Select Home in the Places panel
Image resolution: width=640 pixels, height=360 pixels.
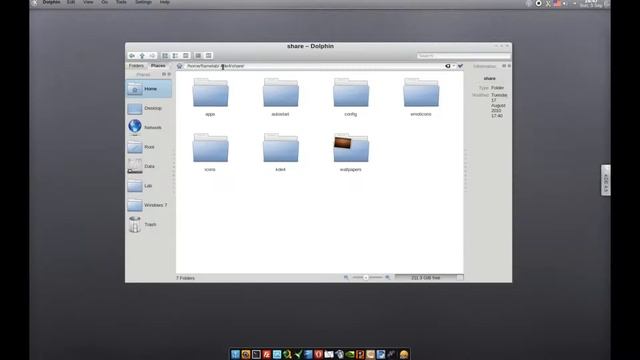click(149, 89)
